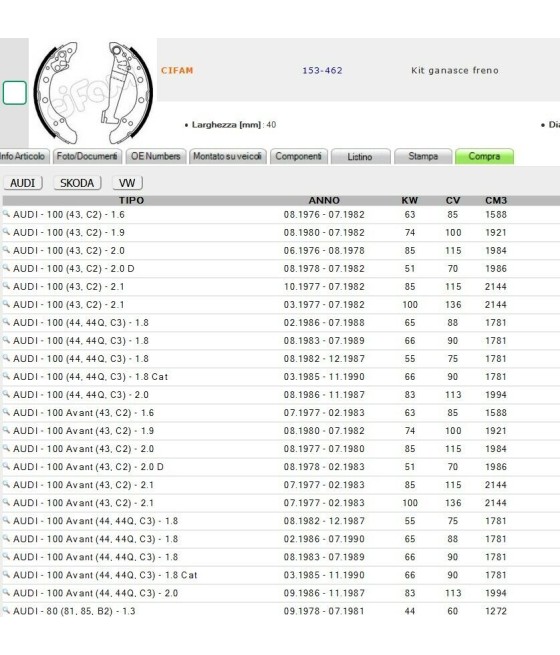
Task: Click magnifier icon for AUDI 100 Avant (43, C2) 1.9
Action: coord(6,430)
